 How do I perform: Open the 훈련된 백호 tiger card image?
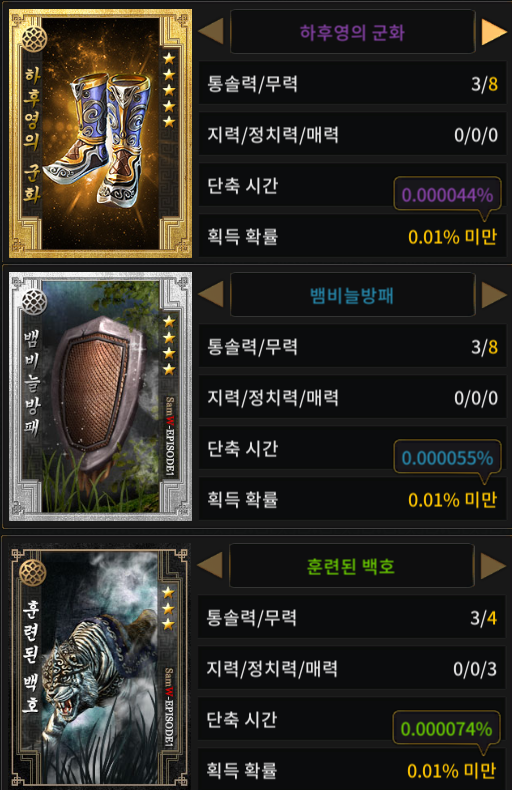click(x=100, y=667)
